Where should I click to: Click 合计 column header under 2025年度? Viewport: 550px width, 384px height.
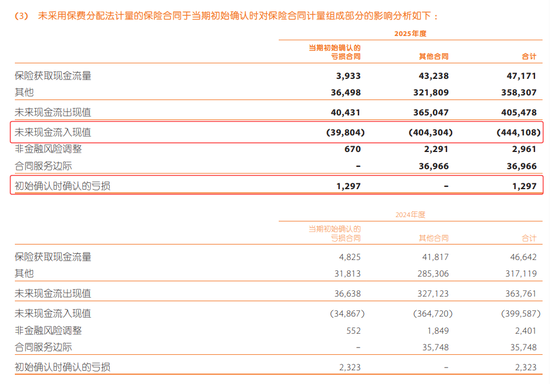[529, 56]
